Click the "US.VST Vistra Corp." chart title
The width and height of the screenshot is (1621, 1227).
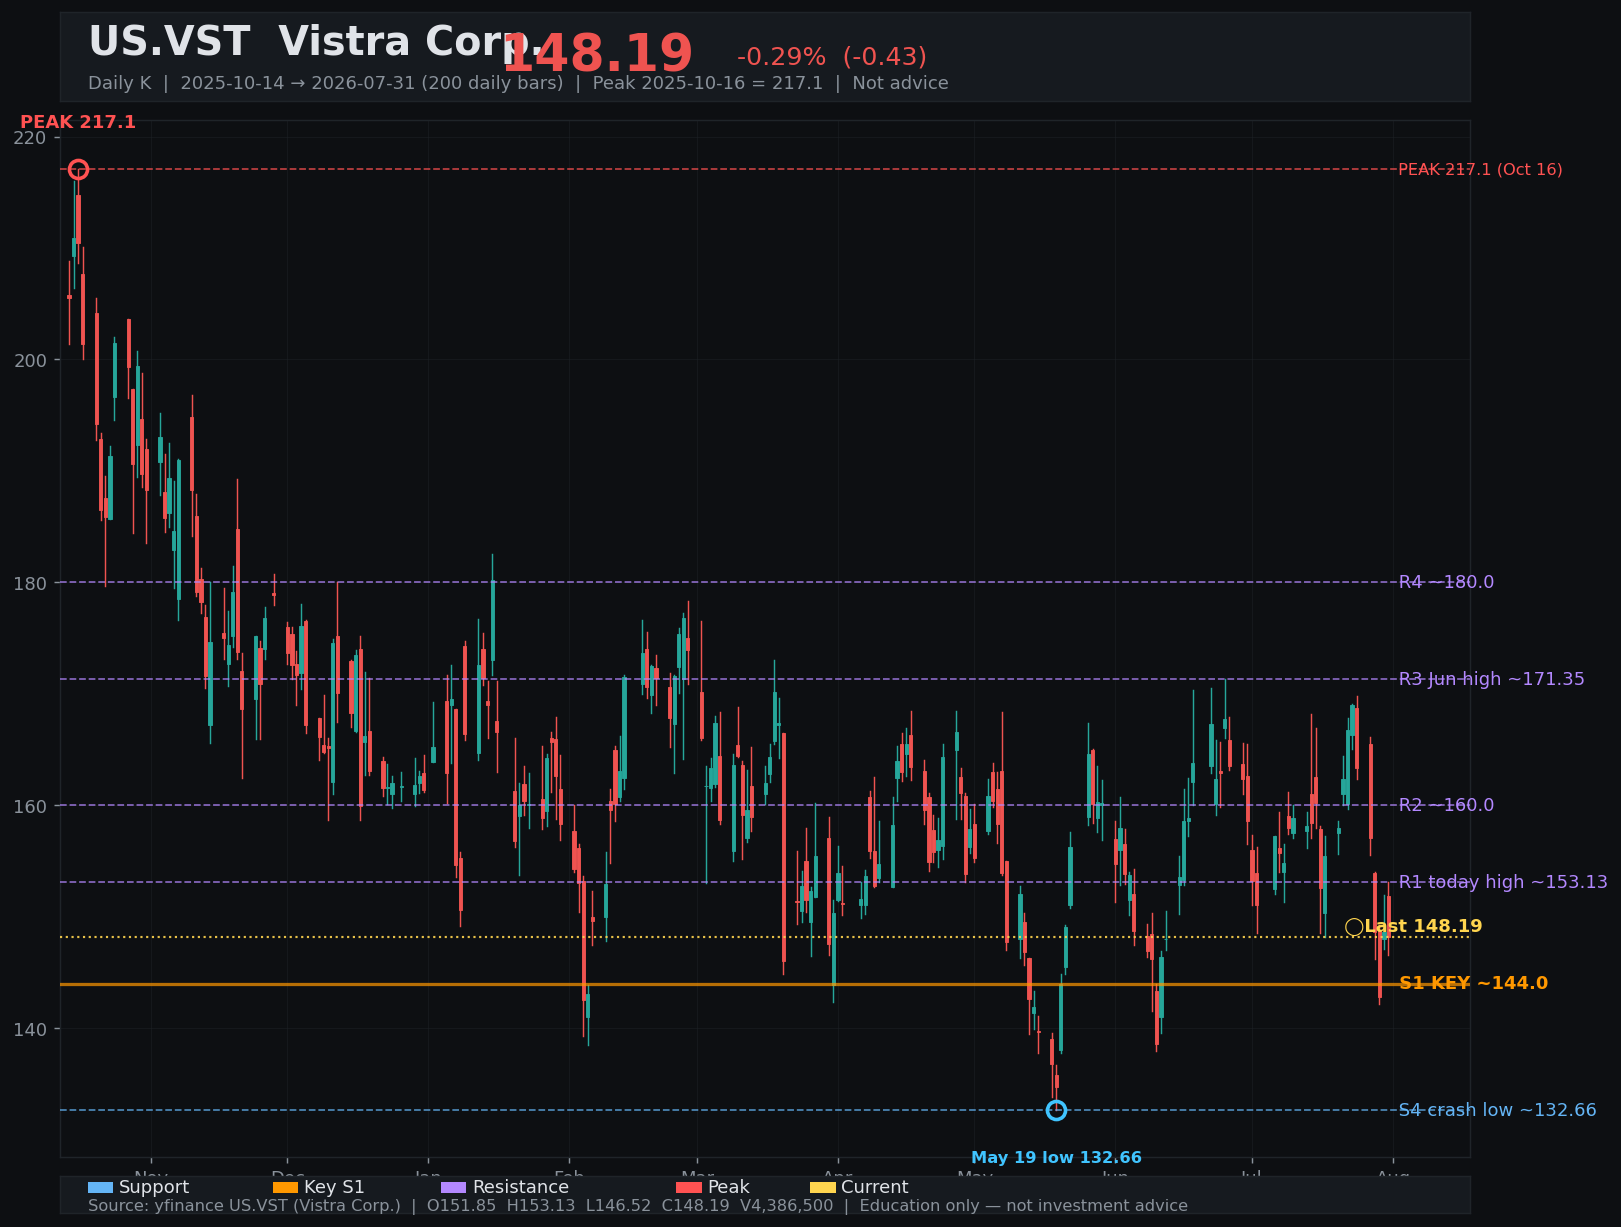(x=316, y=42)
